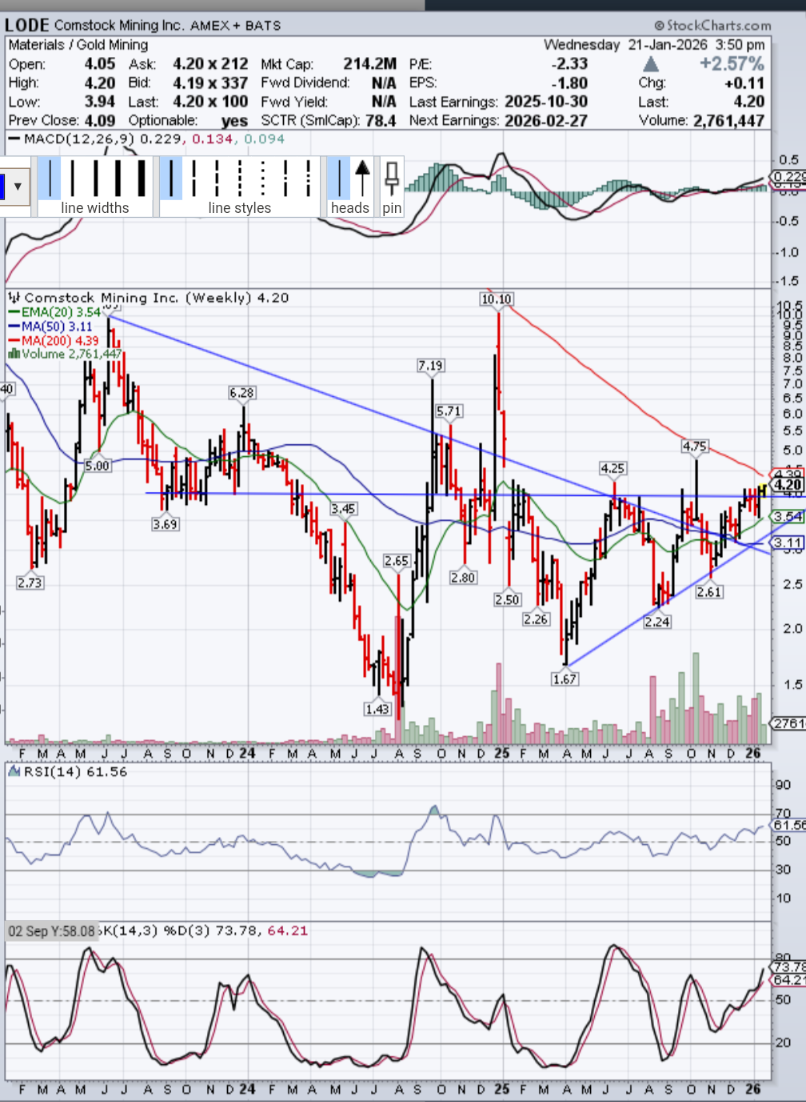The image size is (806, 1102).
Task: Click the SCTR (SmlCap) value 78.4
Action: pos(381,121)
